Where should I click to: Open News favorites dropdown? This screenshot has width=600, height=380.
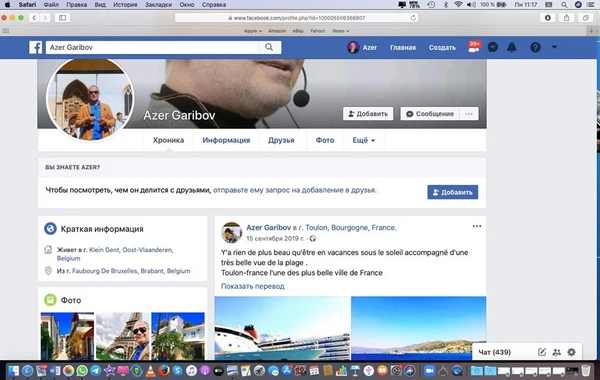click(x=341, y=31)
